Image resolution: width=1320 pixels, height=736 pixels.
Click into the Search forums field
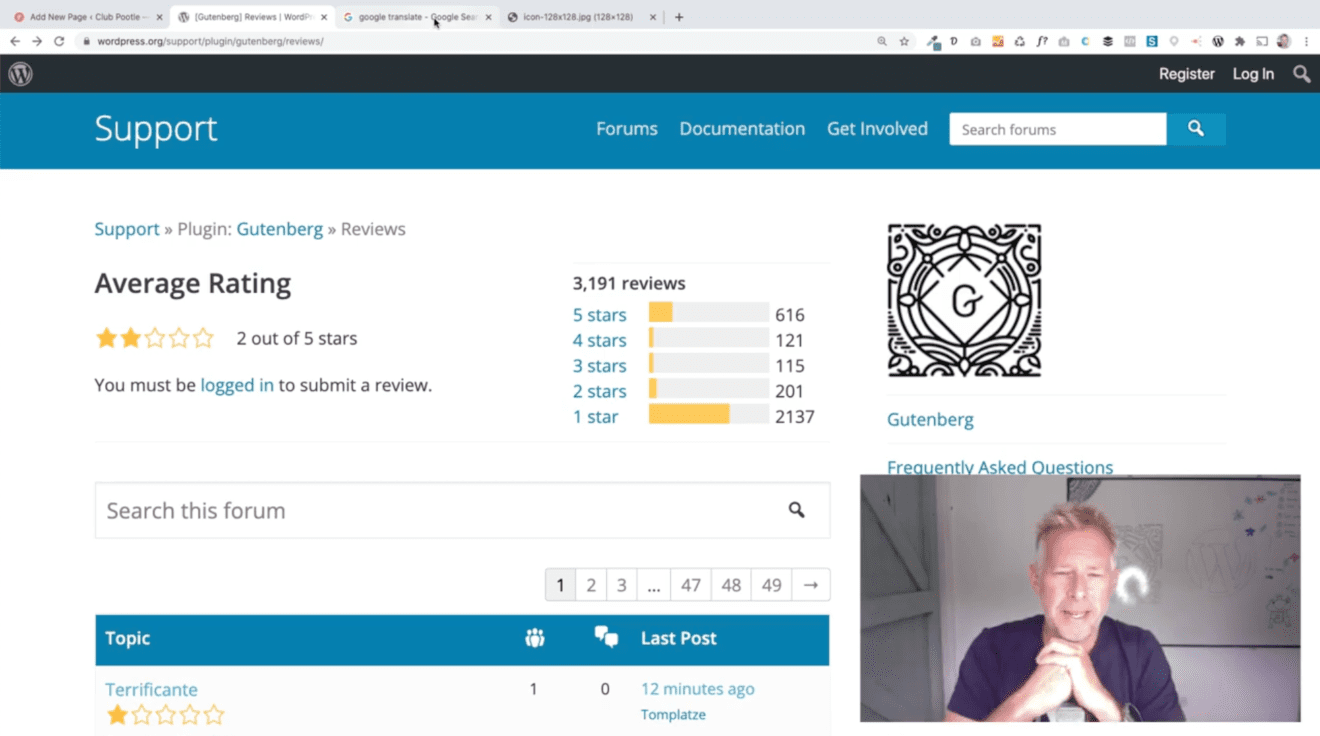pyautogui.click(x=1058, y=129)
